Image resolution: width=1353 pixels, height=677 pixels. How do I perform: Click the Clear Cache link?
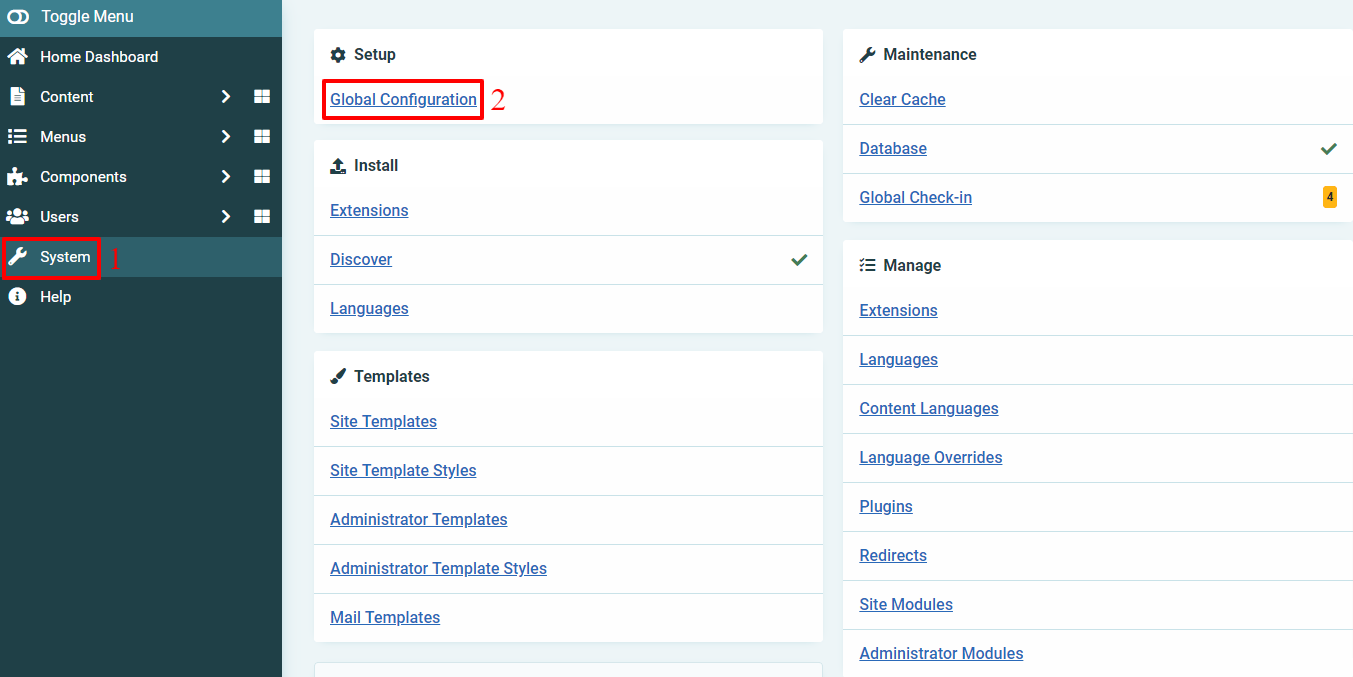point(902,99)
